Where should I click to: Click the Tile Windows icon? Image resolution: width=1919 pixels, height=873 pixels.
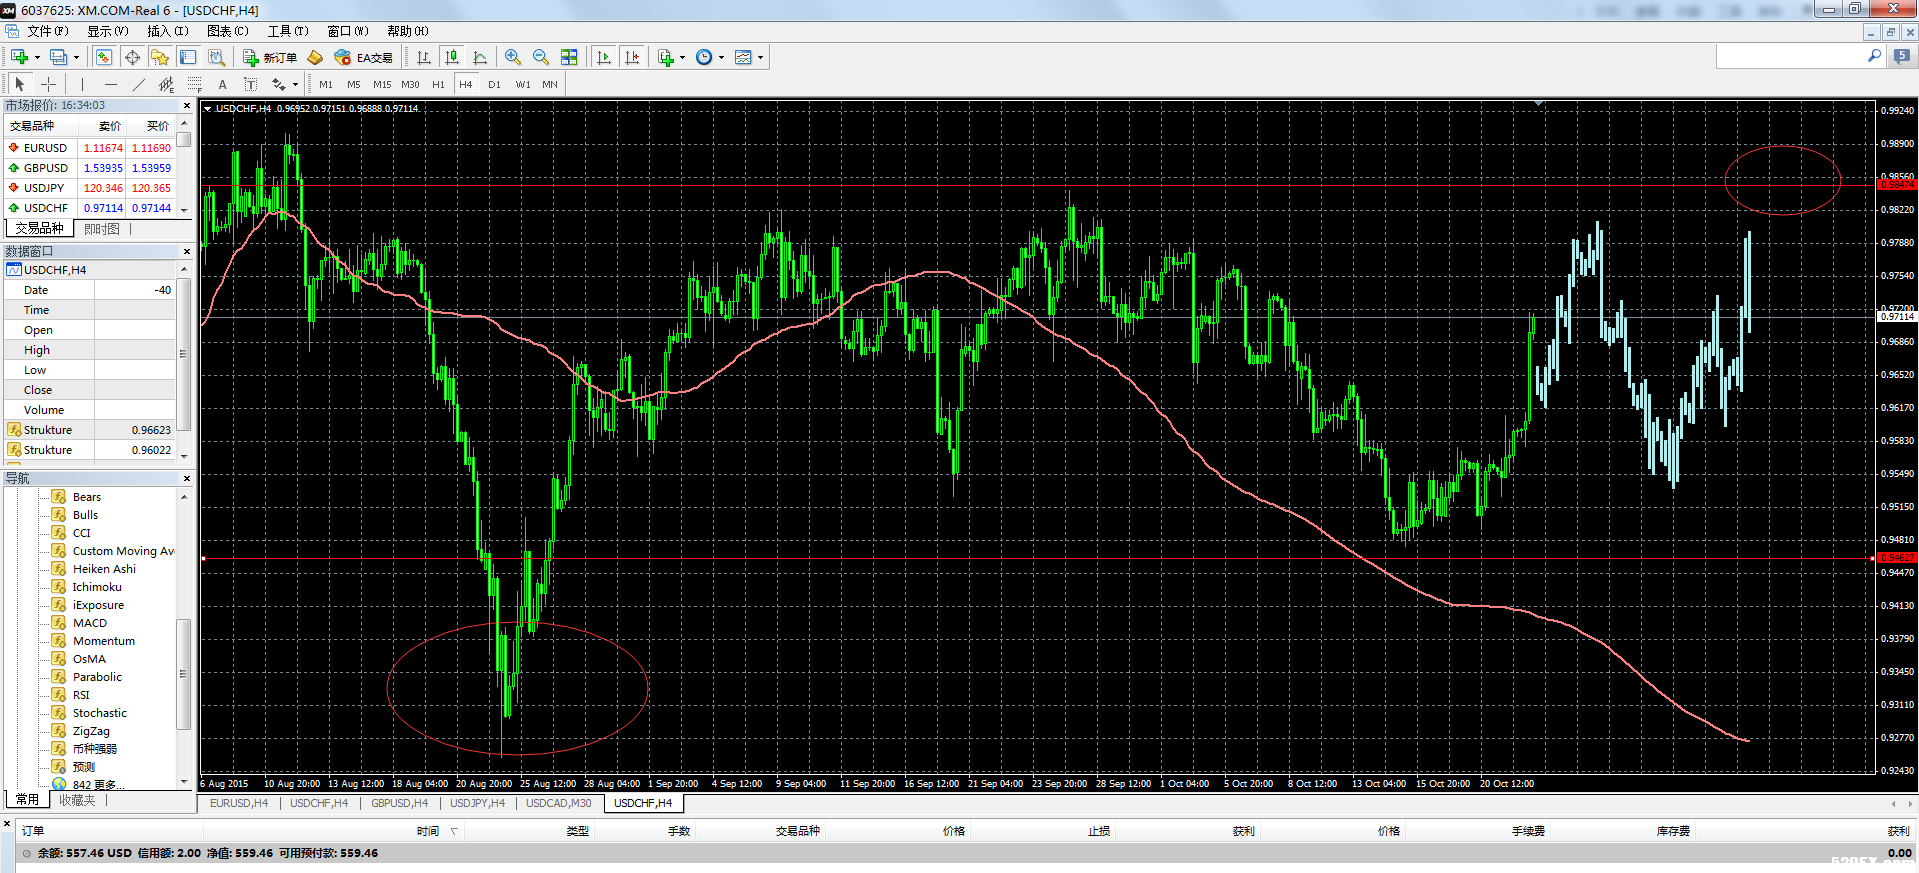pyautogui.click(x=569, y=57)
